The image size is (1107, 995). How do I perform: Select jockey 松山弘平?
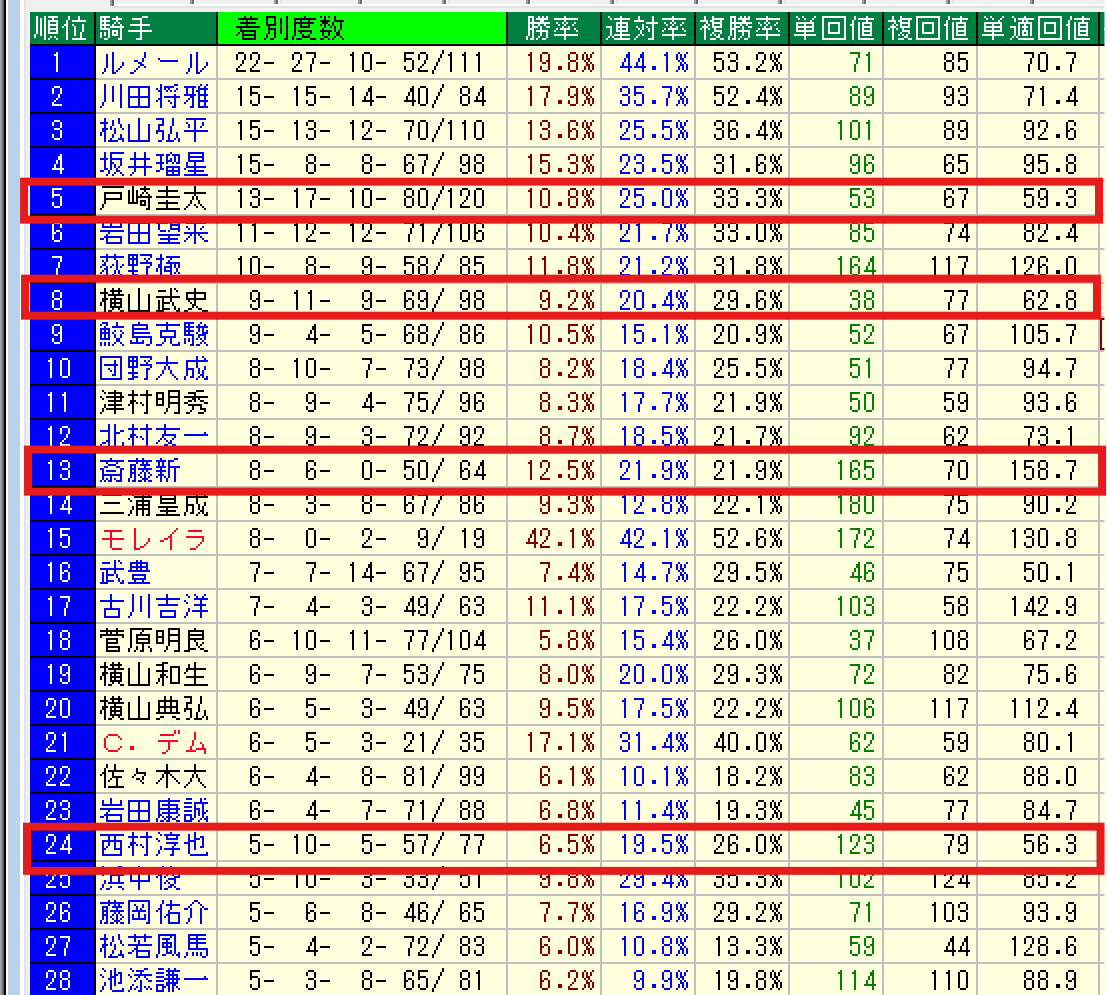(x=154, y=131)
